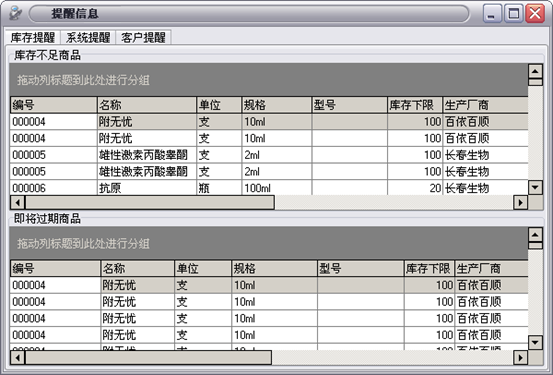Click 规格 column header in bottom grid
This screenshot has height=375, width=553.
click(x=274, y=268)
